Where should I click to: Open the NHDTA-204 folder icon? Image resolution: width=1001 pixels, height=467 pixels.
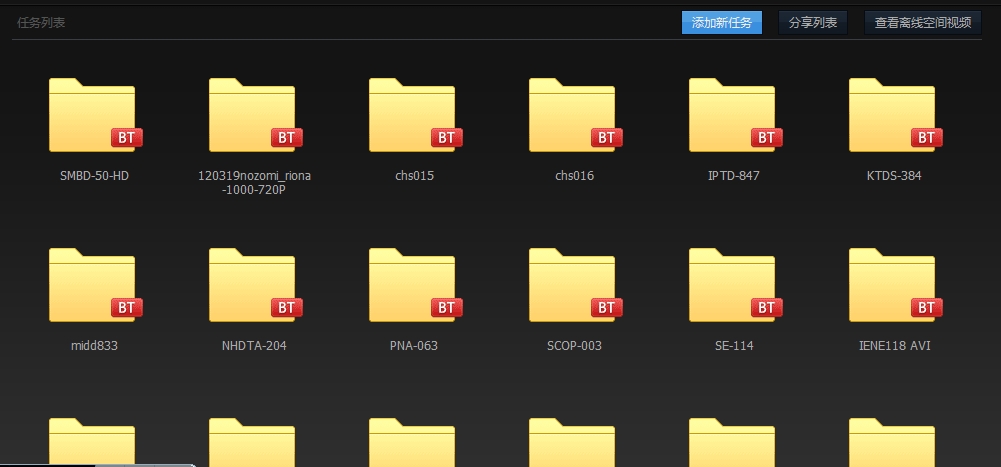click(255, 285)
